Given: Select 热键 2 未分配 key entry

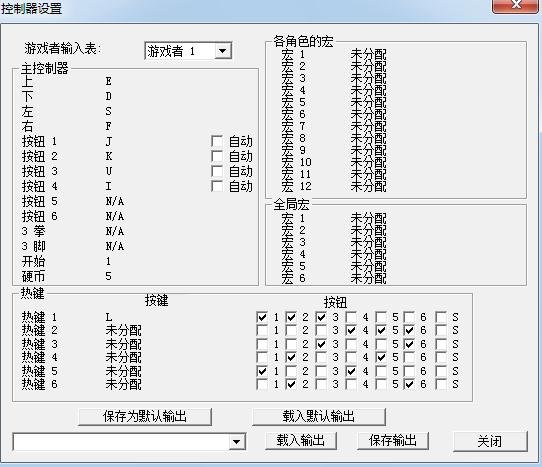Looking at the screenshot, I should (x=123, y=330).
